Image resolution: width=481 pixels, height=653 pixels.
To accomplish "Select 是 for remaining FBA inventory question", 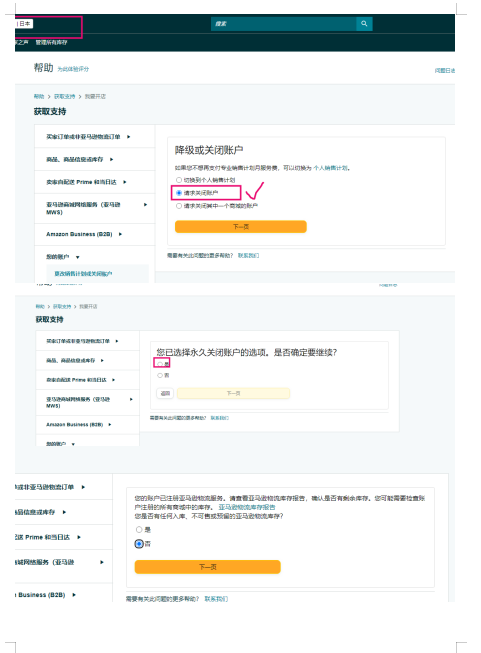I will click(139, 529).
